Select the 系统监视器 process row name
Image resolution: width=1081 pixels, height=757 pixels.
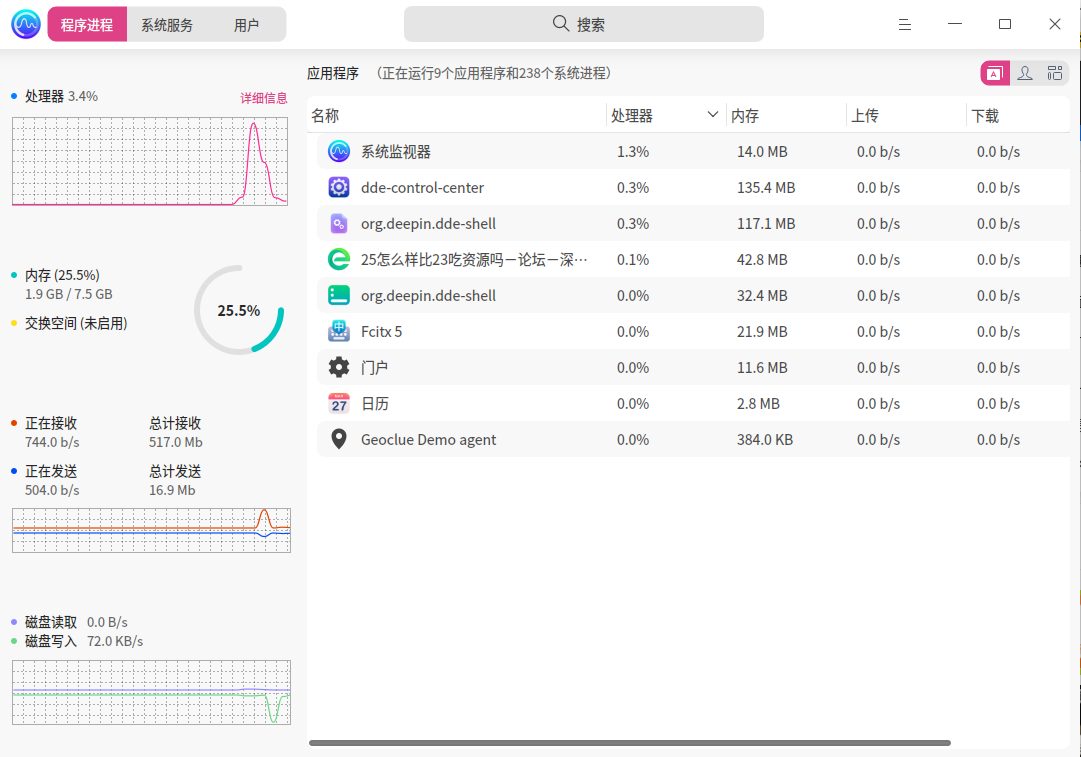pos(396,152)
